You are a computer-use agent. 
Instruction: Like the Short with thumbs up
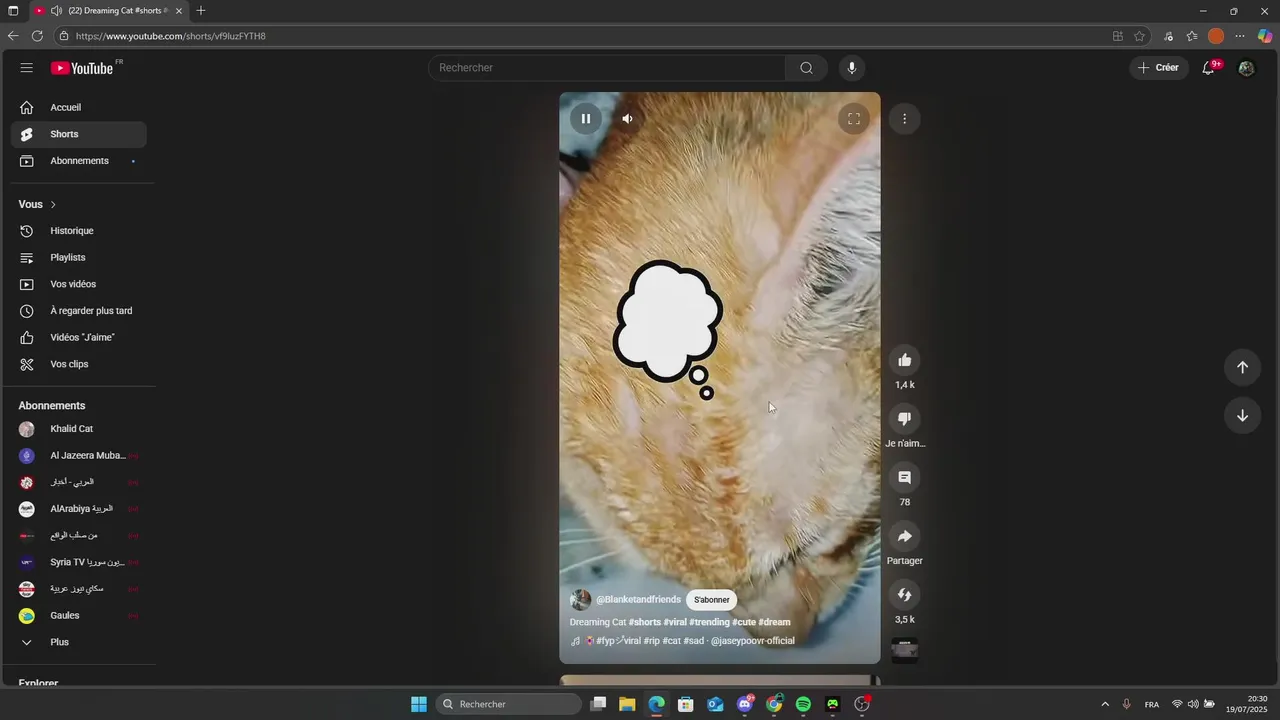click(905, 360)
